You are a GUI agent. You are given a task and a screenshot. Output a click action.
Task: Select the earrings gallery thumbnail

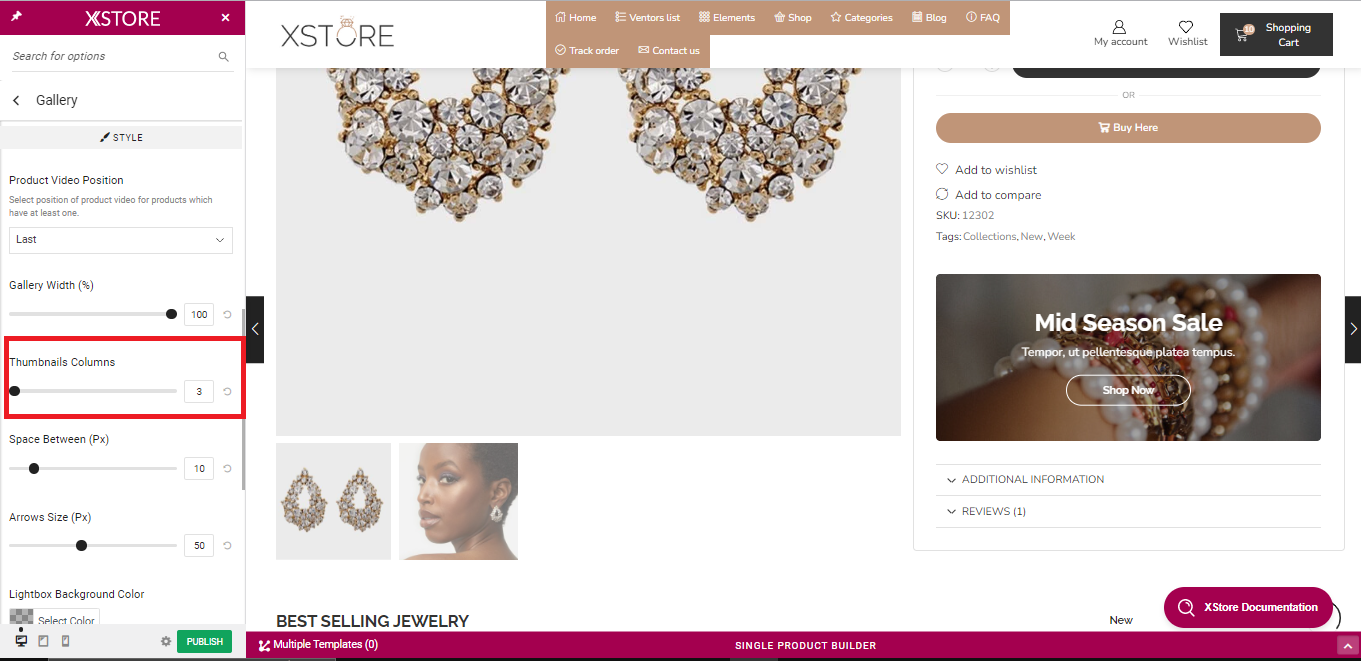333,501
